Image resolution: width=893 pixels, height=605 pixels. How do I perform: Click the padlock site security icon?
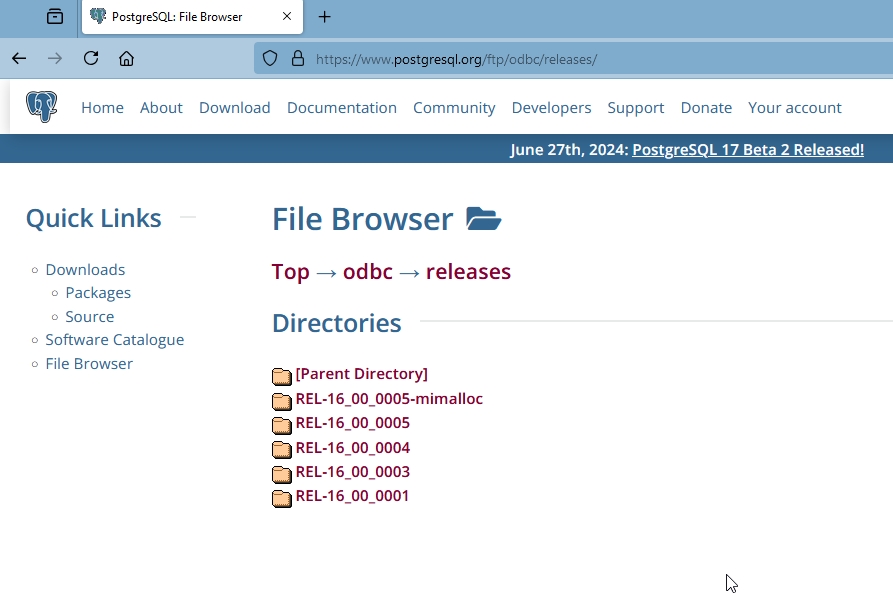point(297,59)
